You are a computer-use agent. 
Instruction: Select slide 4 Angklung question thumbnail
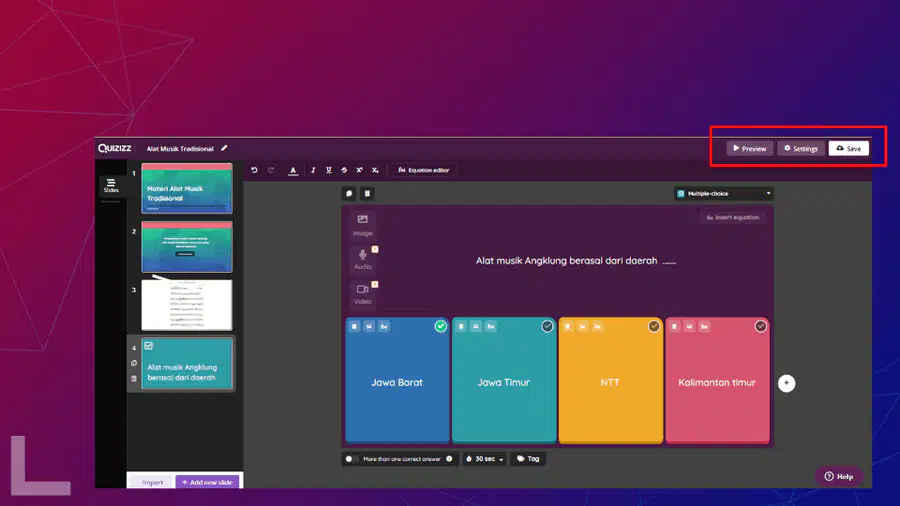(x=187, y=364)
